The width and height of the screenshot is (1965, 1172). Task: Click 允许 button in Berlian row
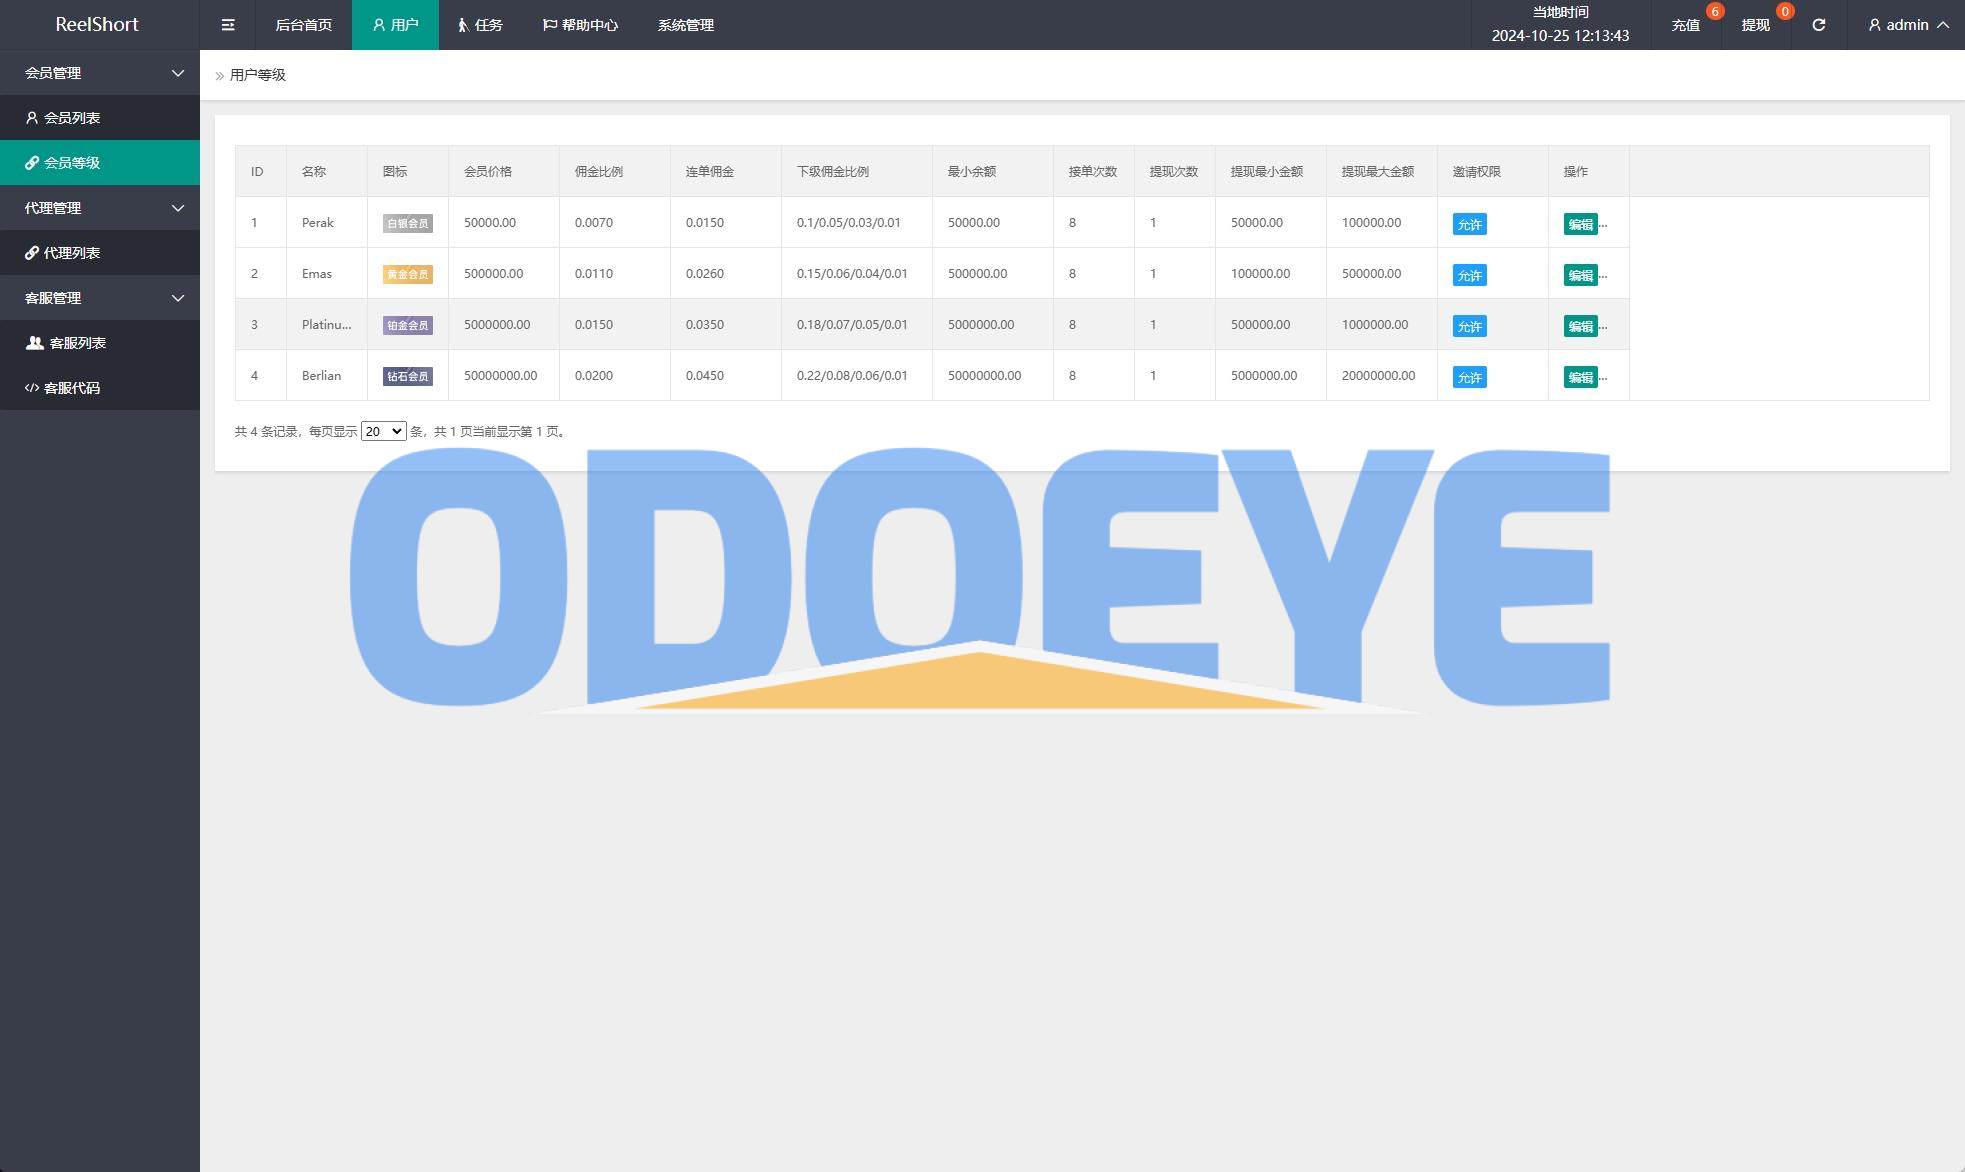[x=1469, y=377]
